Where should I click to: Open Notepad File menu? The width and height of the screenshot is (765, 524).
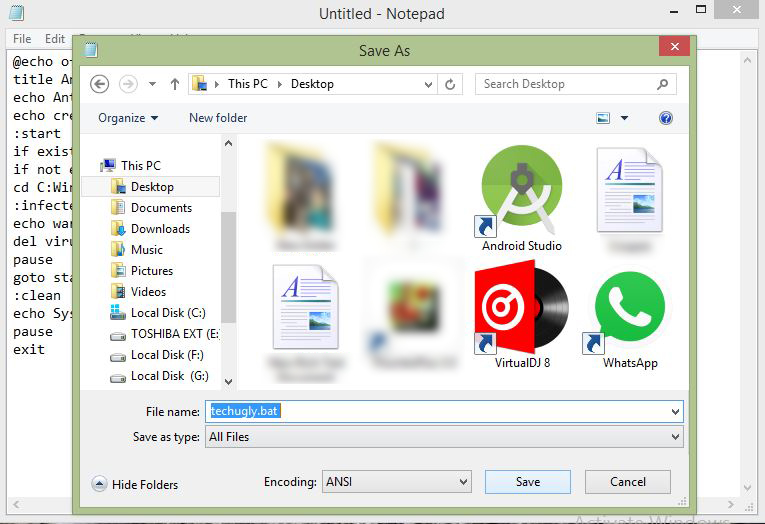pos(22,39)
